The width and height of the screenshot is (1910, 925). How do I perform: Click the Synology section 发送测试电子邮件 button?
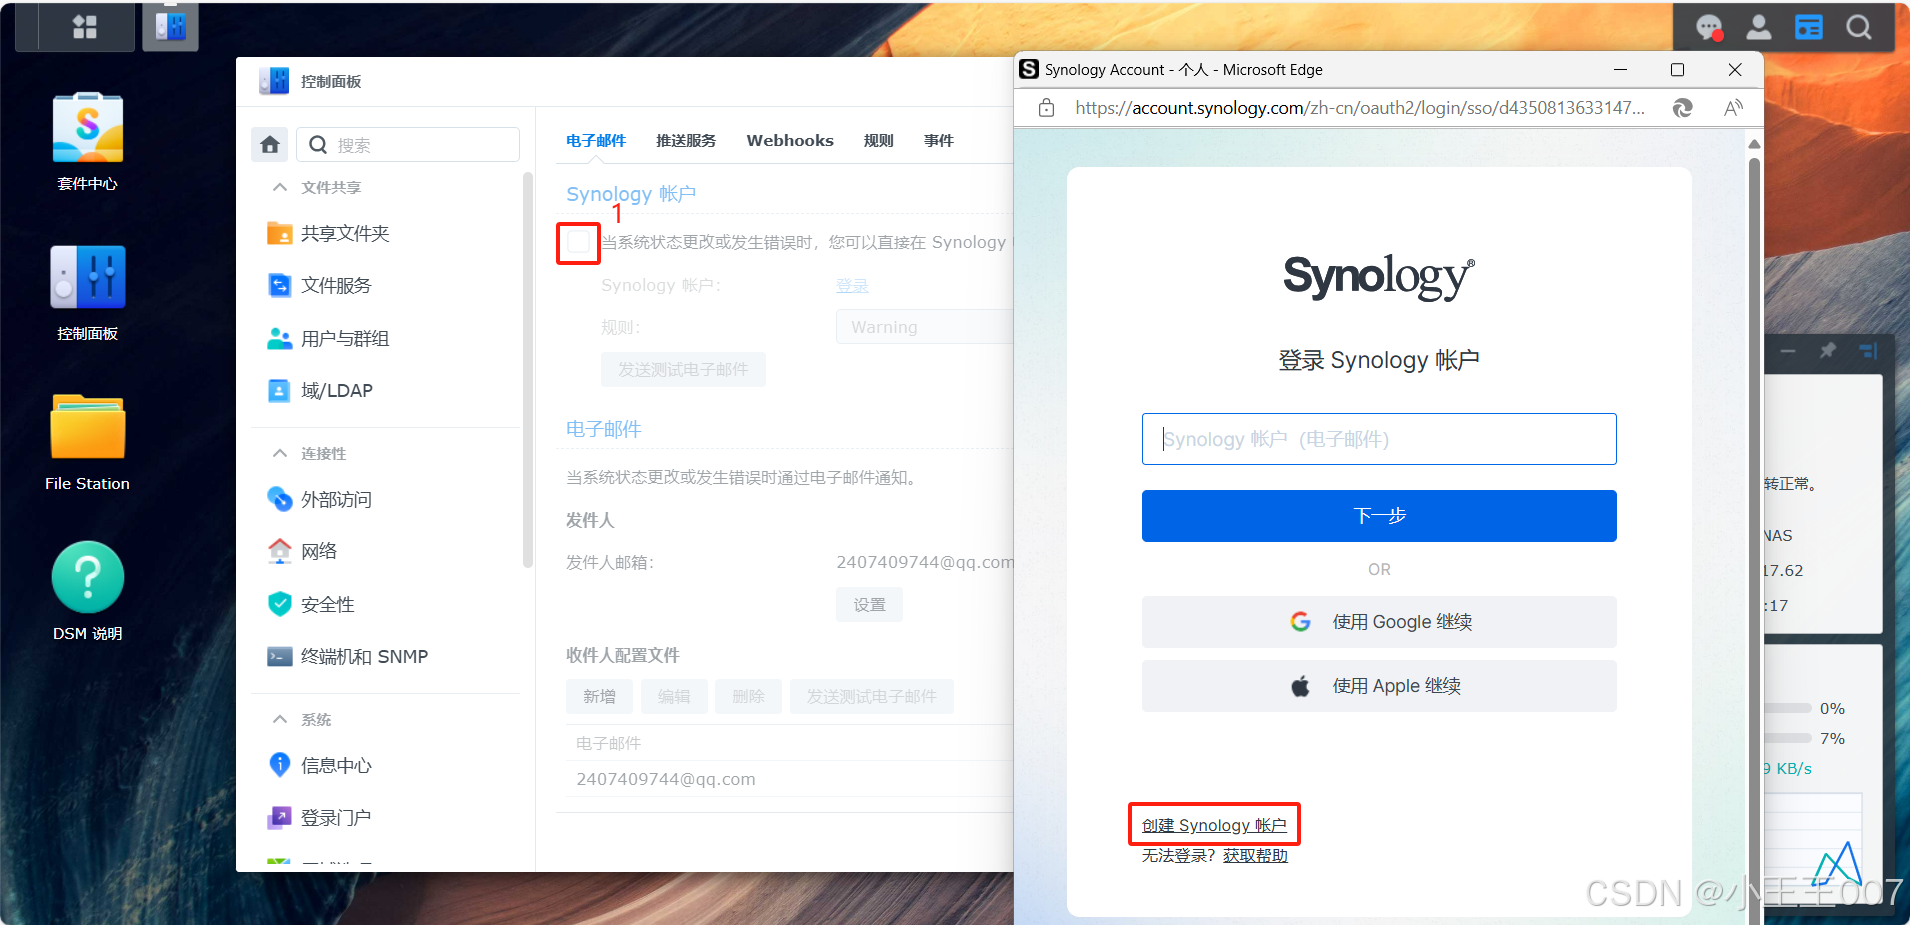[683, 369]
